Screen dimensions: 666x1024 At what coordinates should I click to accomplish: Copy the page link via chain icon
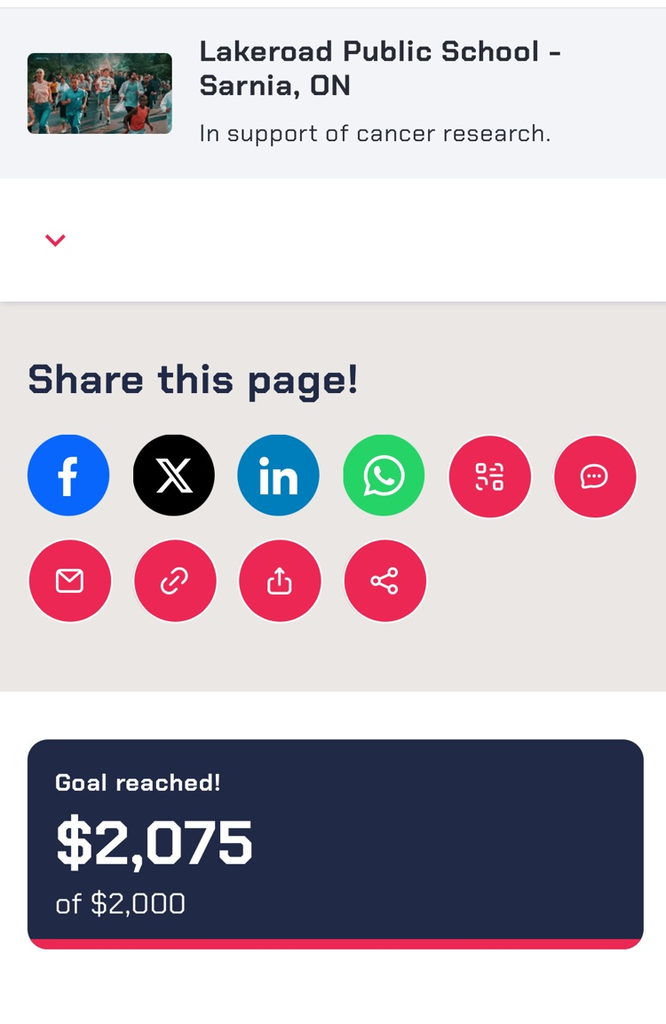pos(174,581)
